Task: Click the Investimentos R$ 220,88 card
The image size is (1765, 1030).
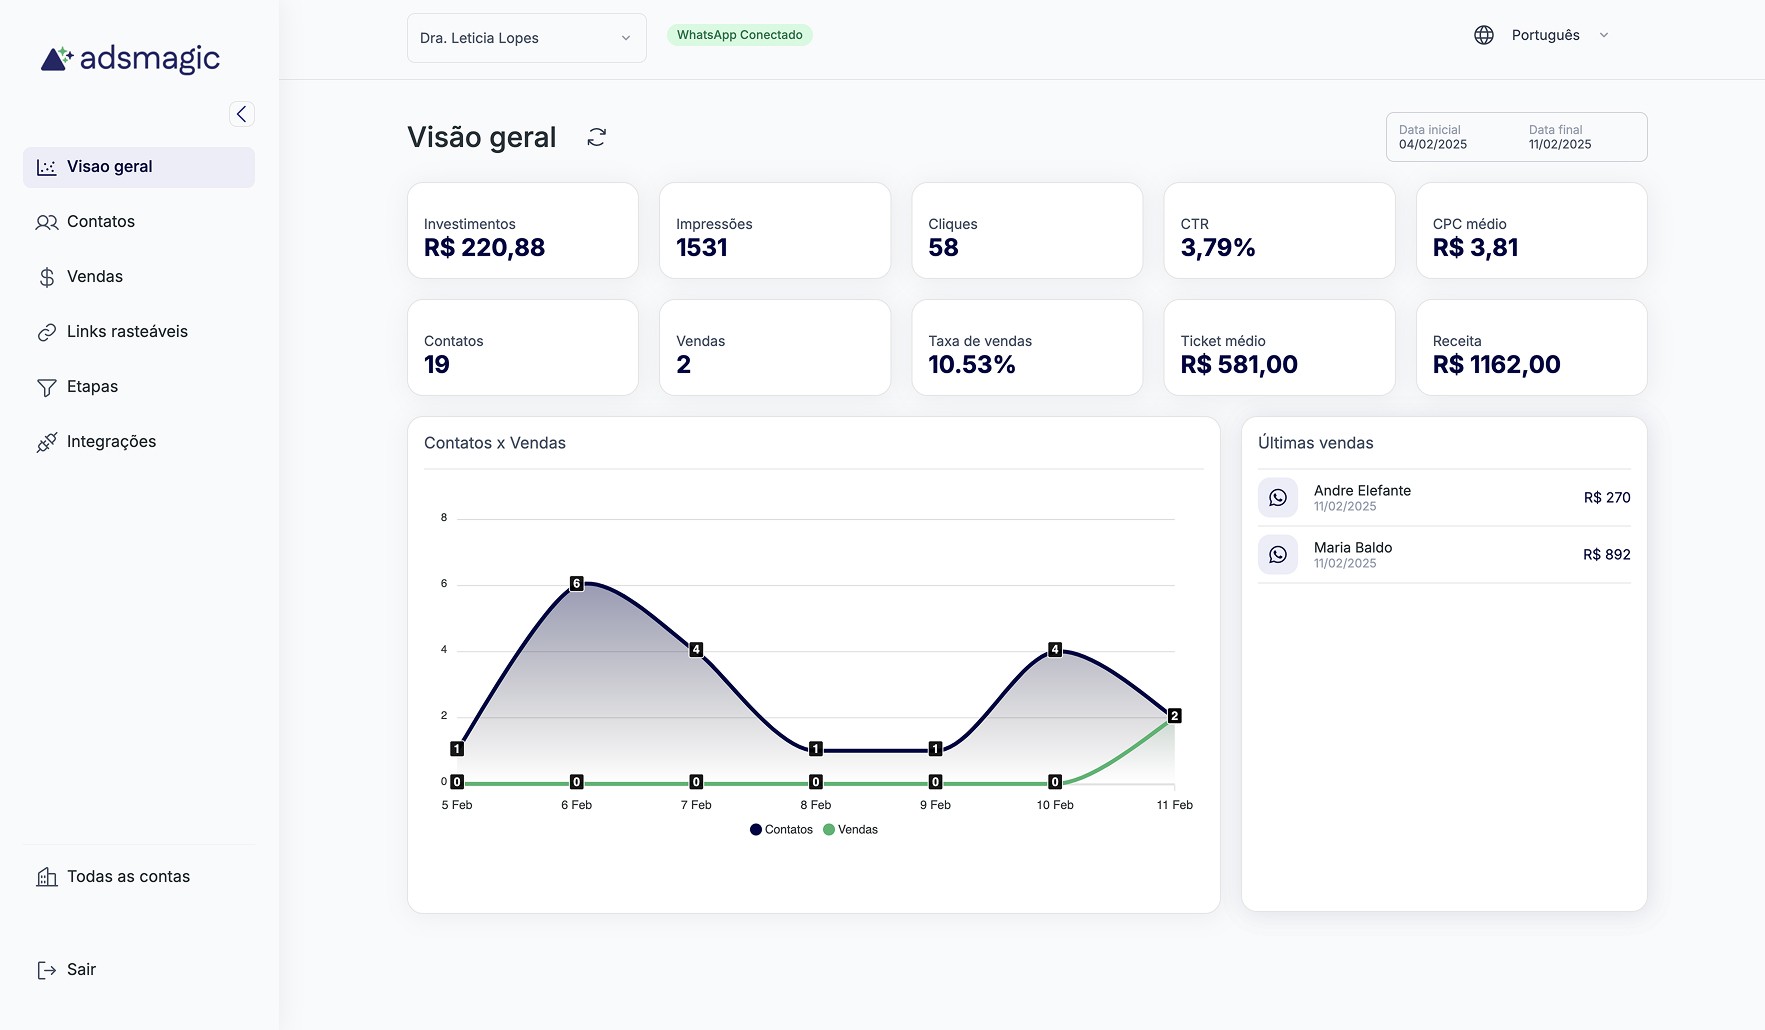Action: [x=523, y=230]
